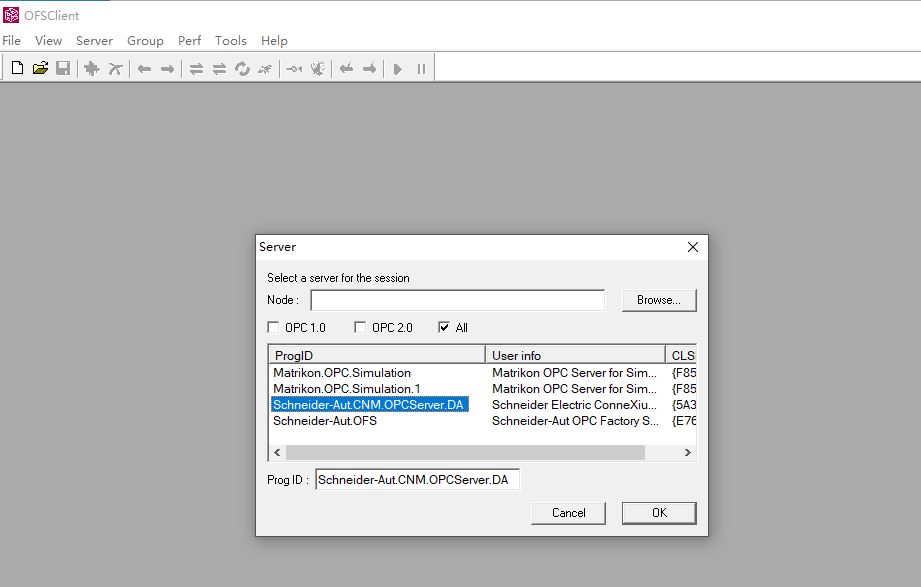Uncheck the All checkbox
The image size is (921, 587).
444,327
